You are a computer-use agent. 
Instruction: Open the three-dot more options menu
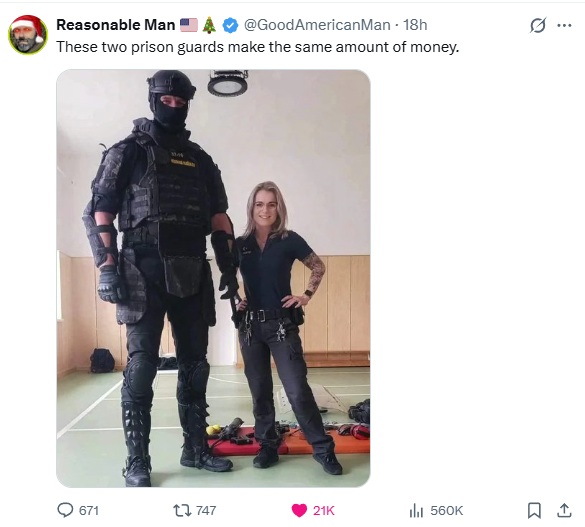pos(564,25)
